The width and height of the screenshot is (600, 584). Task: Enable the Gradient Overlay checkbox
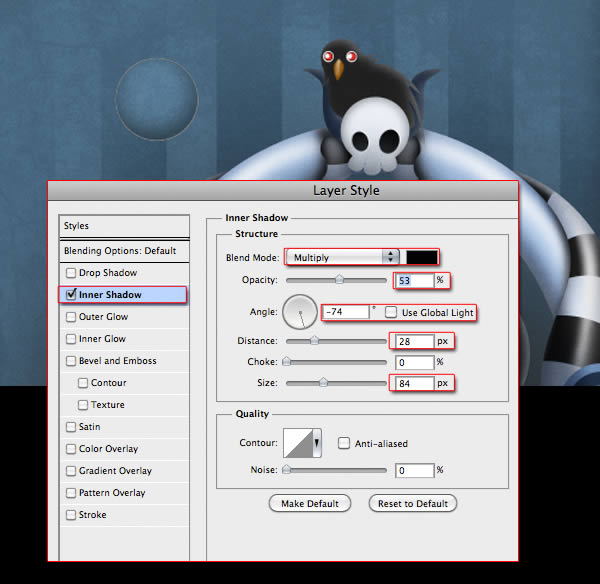[x=71, y=471]
